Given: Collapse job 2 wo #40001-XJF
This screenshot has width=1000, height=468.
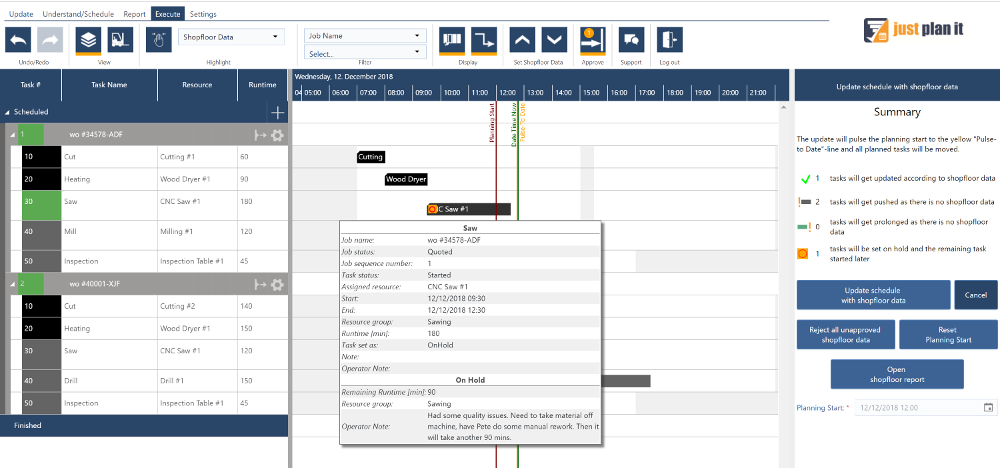Looking at the screenshot, I should point(11,284).
